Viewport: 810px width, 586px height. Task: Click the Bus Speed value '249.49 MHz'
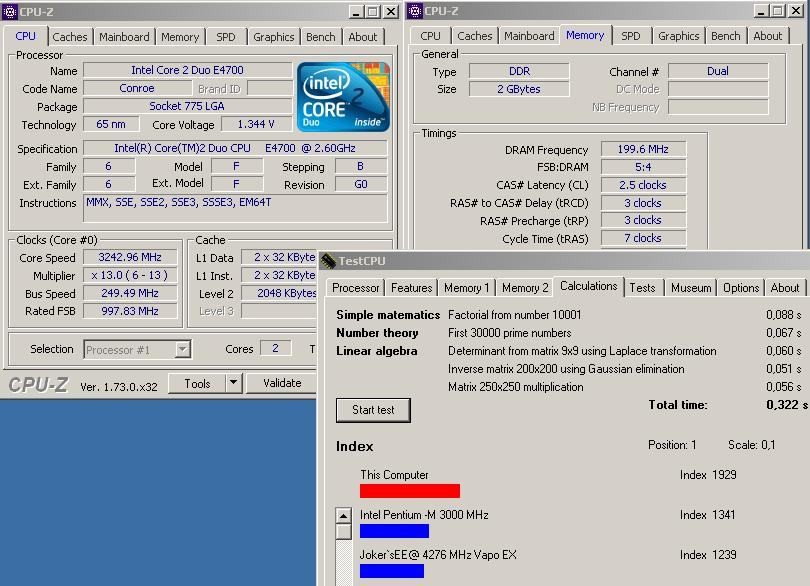pyautogui.click(x=130, y=293)
